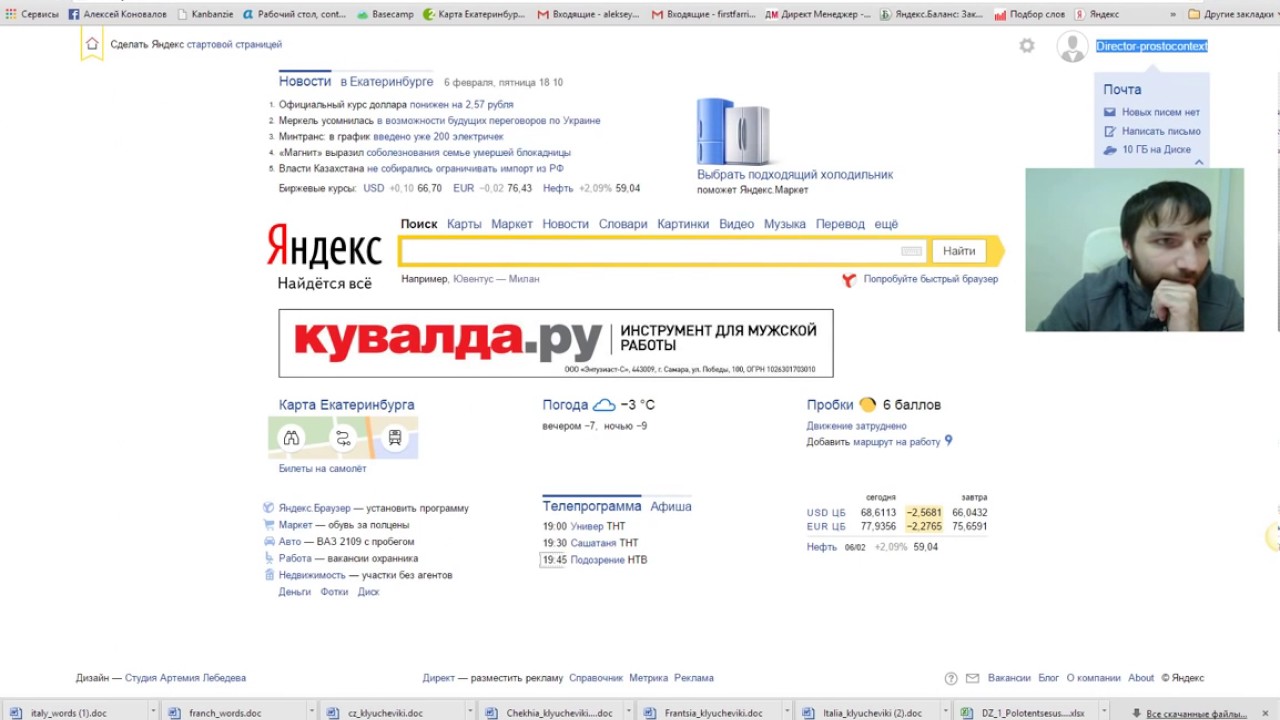Collapse the mail panel arrow
This screenshot has height=720, width=1280.
(x=1199, y=161)
